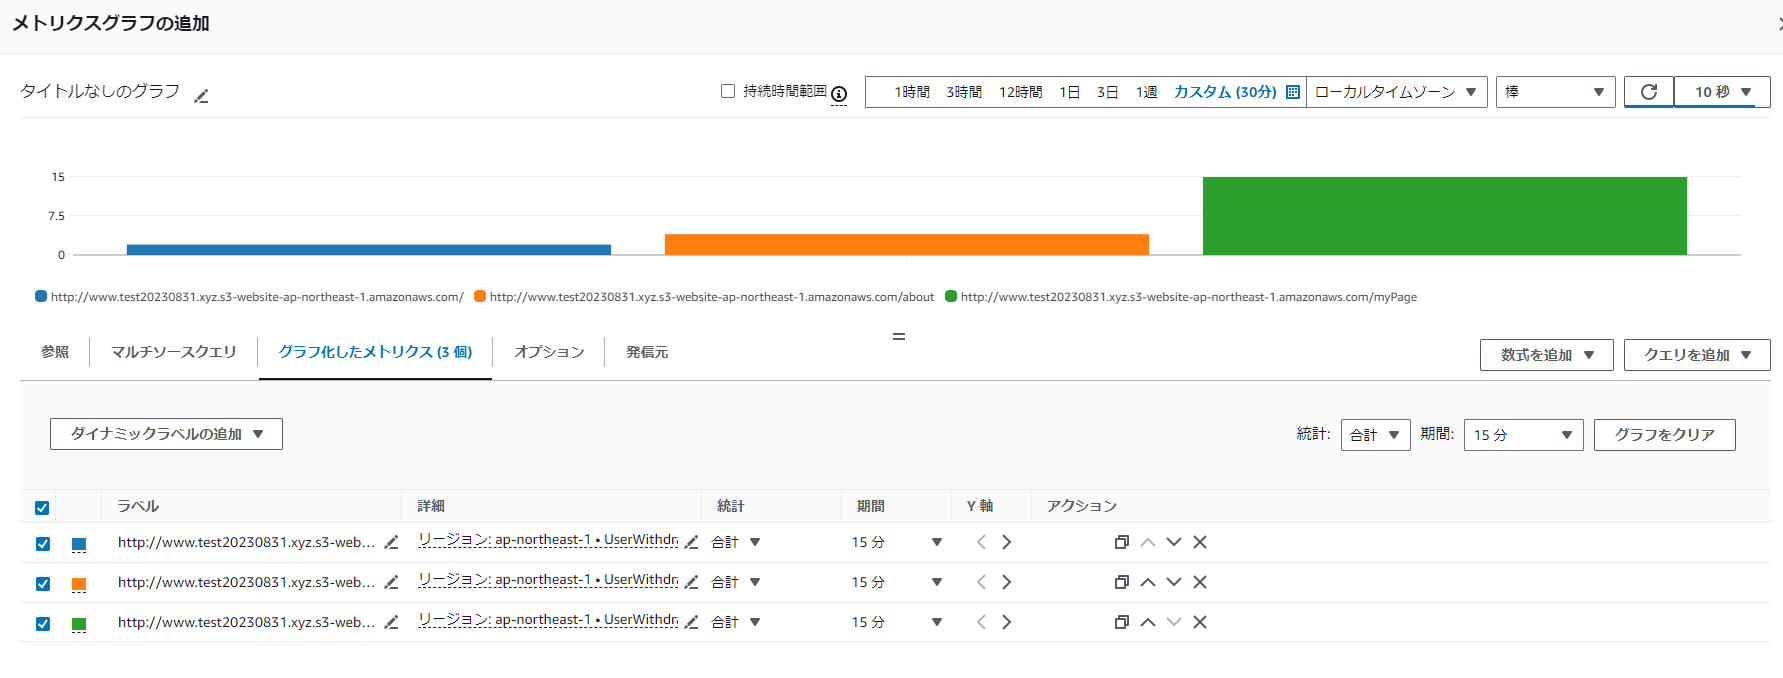
Task: Switch to the 参照 tab
Action: point(55,352)
